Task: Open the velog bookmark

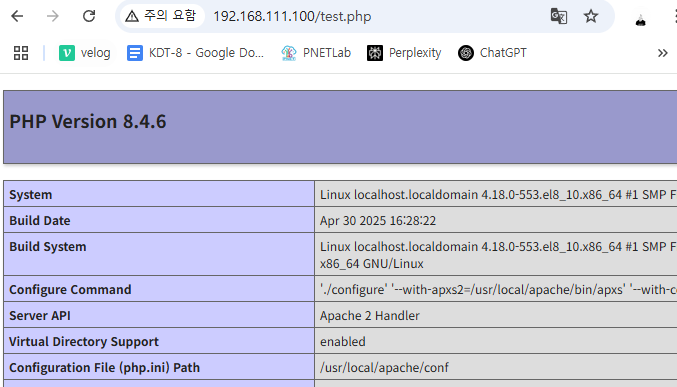Action: [85, 53]
